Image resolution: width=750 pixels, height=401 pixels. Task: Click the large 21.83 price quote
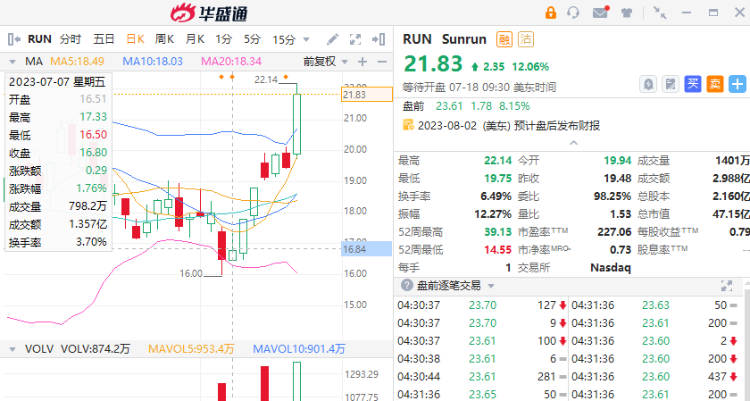[x=433, y=64]
